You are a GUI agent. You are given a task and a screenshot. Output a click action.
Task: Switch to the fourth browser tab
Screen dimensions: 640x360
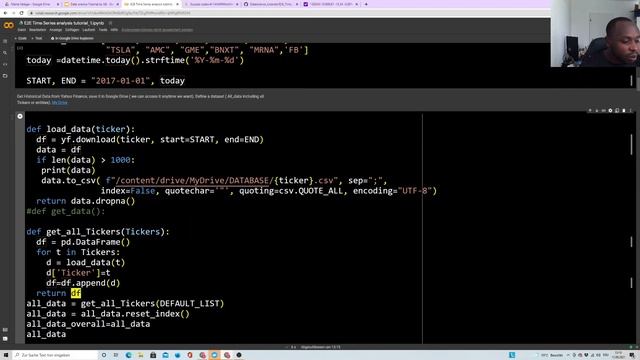[x=211, y=4]
